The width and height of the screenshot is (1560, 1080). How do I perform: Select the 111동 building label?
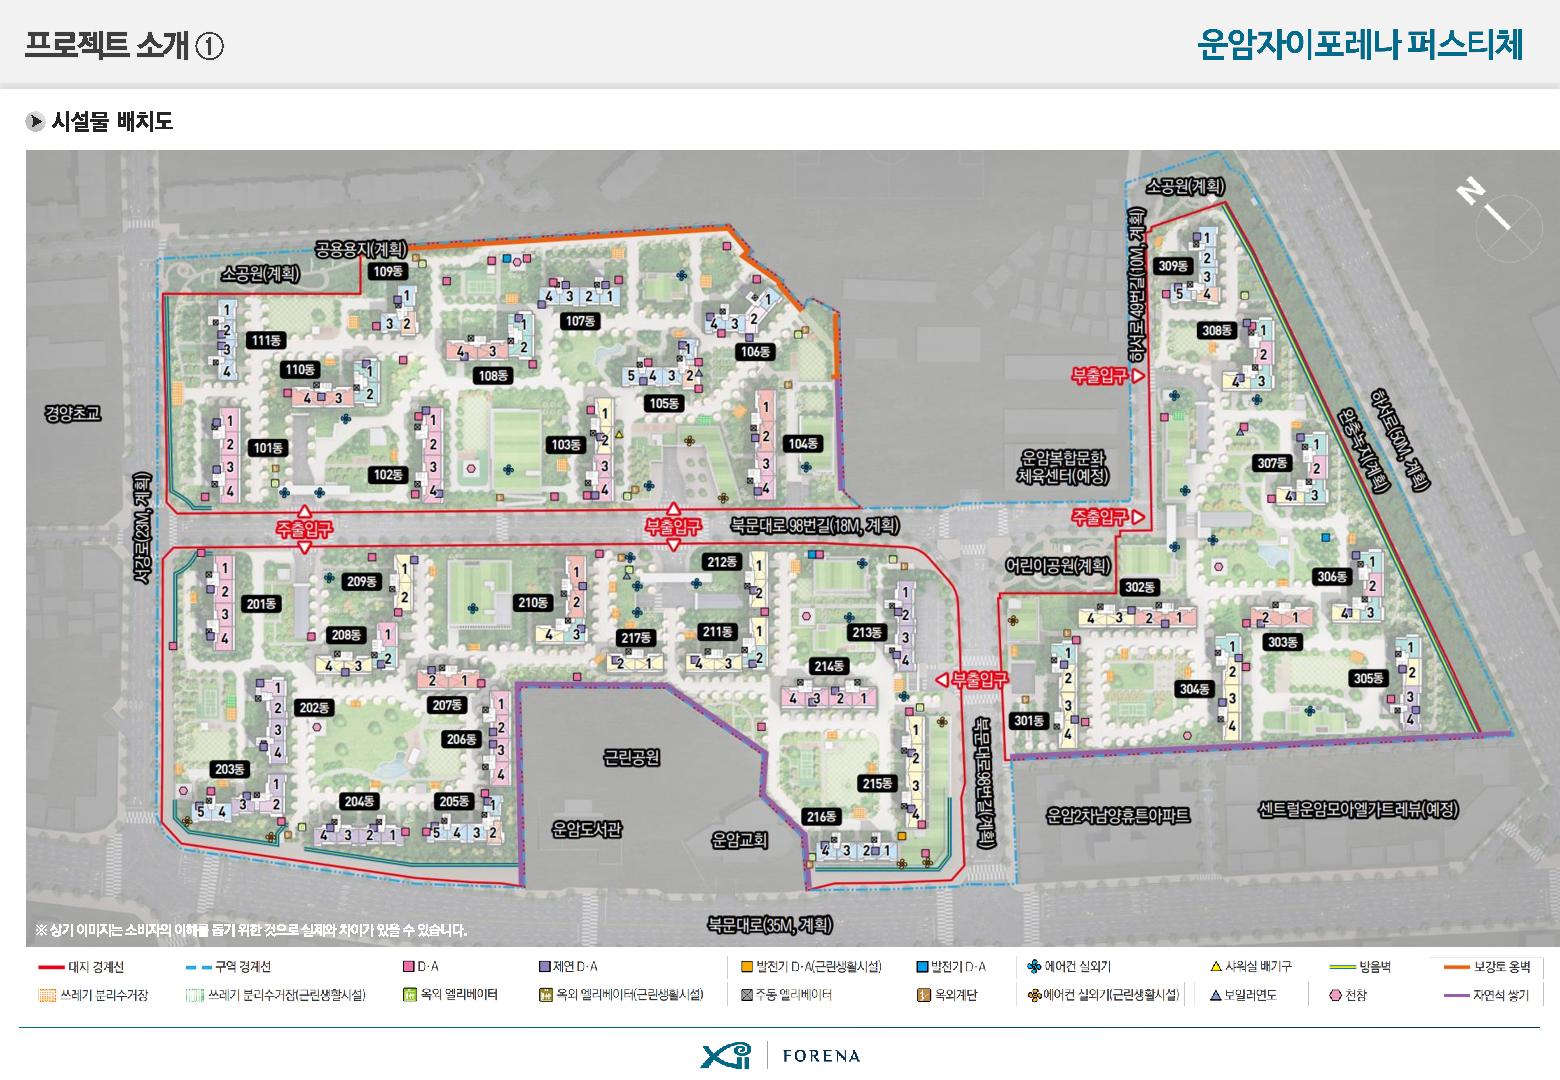click(267, 340)
